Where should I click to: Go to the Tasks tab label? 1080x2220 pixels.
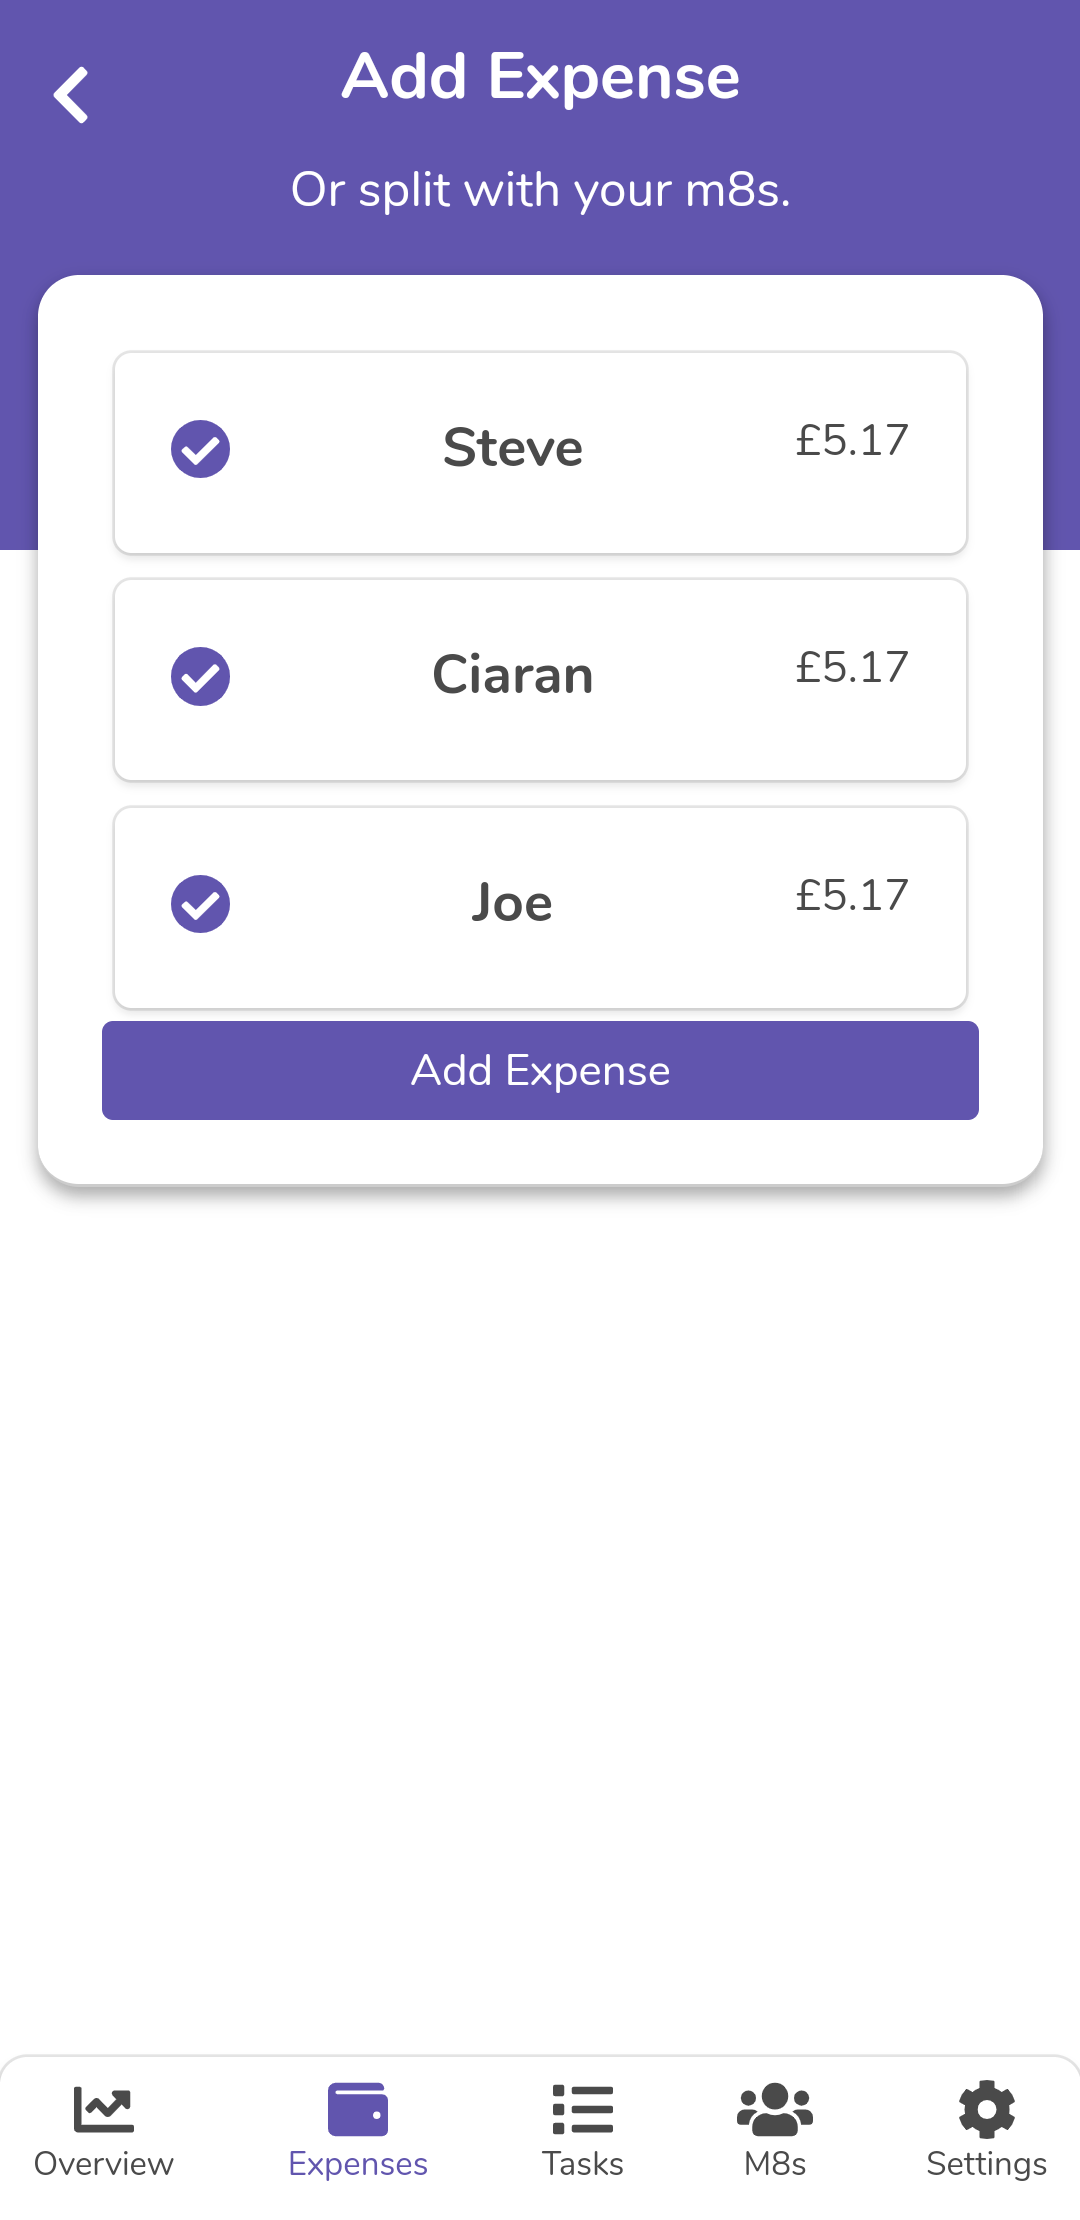(583, 2164)
